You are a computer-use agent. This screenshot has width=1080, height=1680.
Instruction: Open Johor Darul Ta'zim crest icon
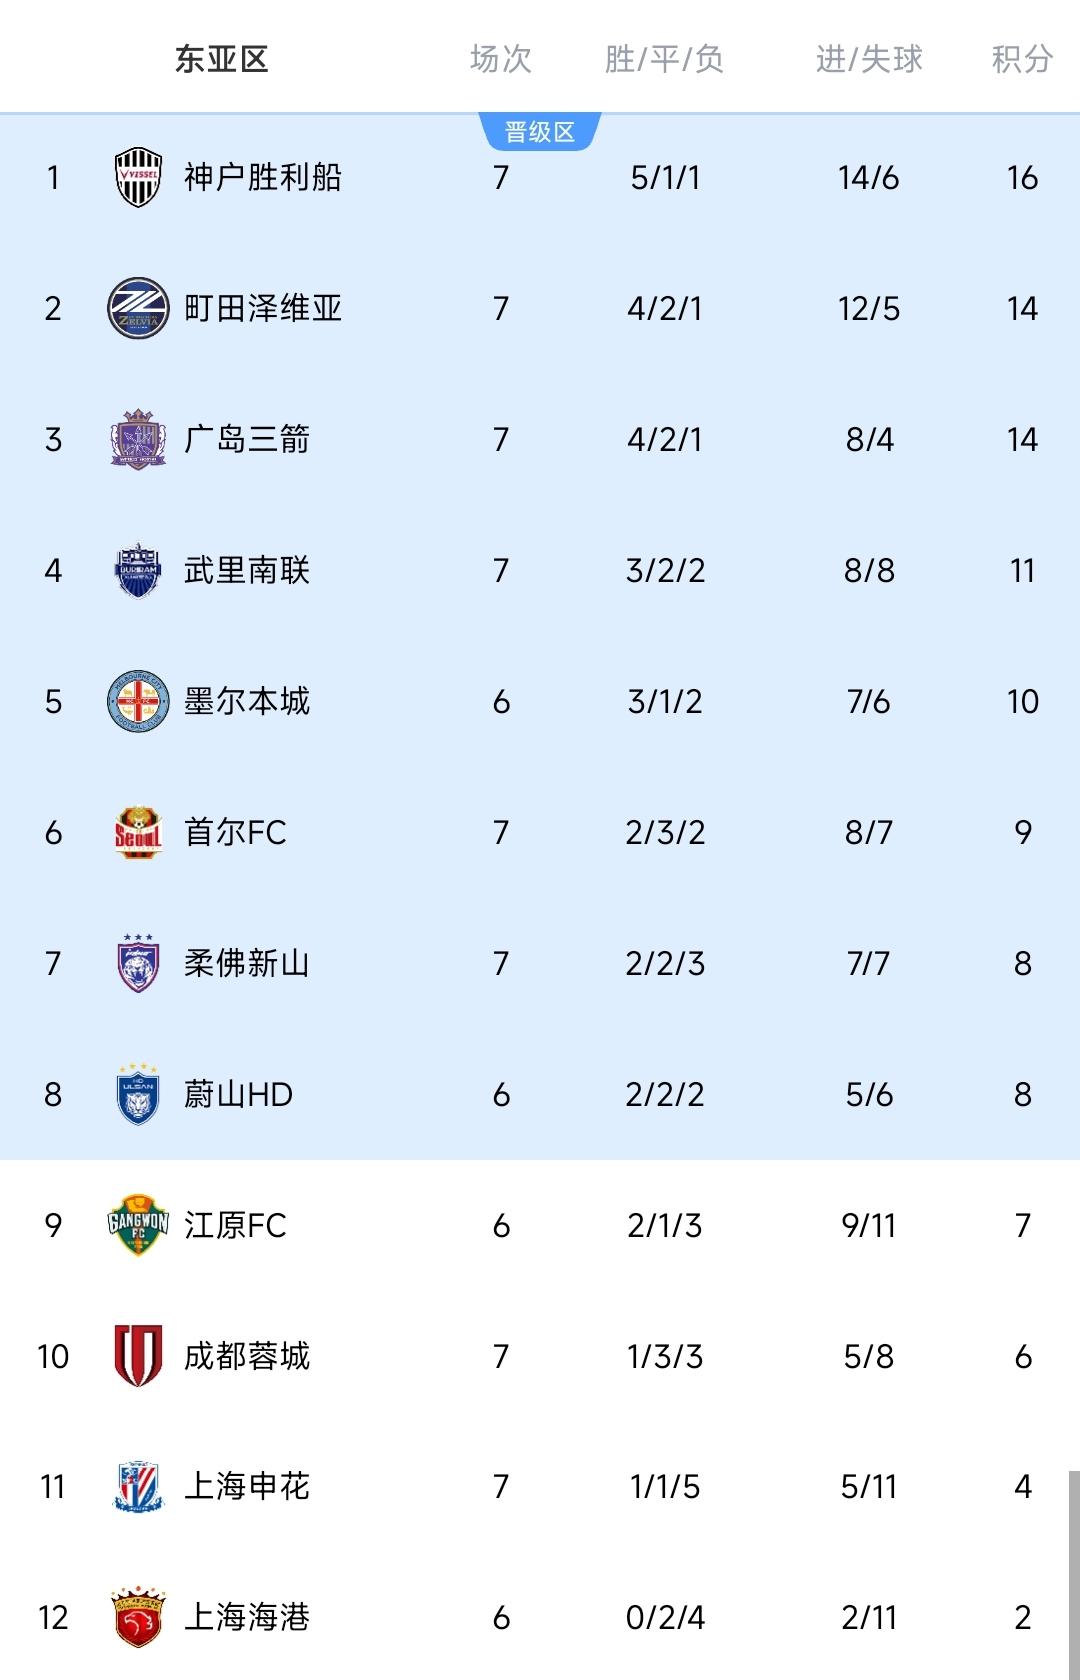click(x=138, y=963)
